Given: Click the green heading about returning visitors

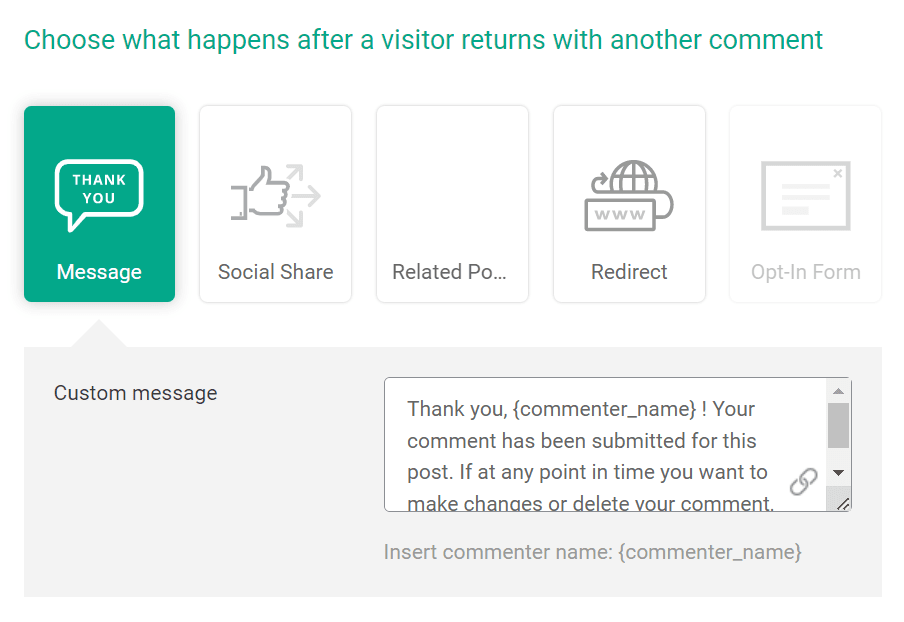Looking at the screenshot, I should click(x=423, y=40).
